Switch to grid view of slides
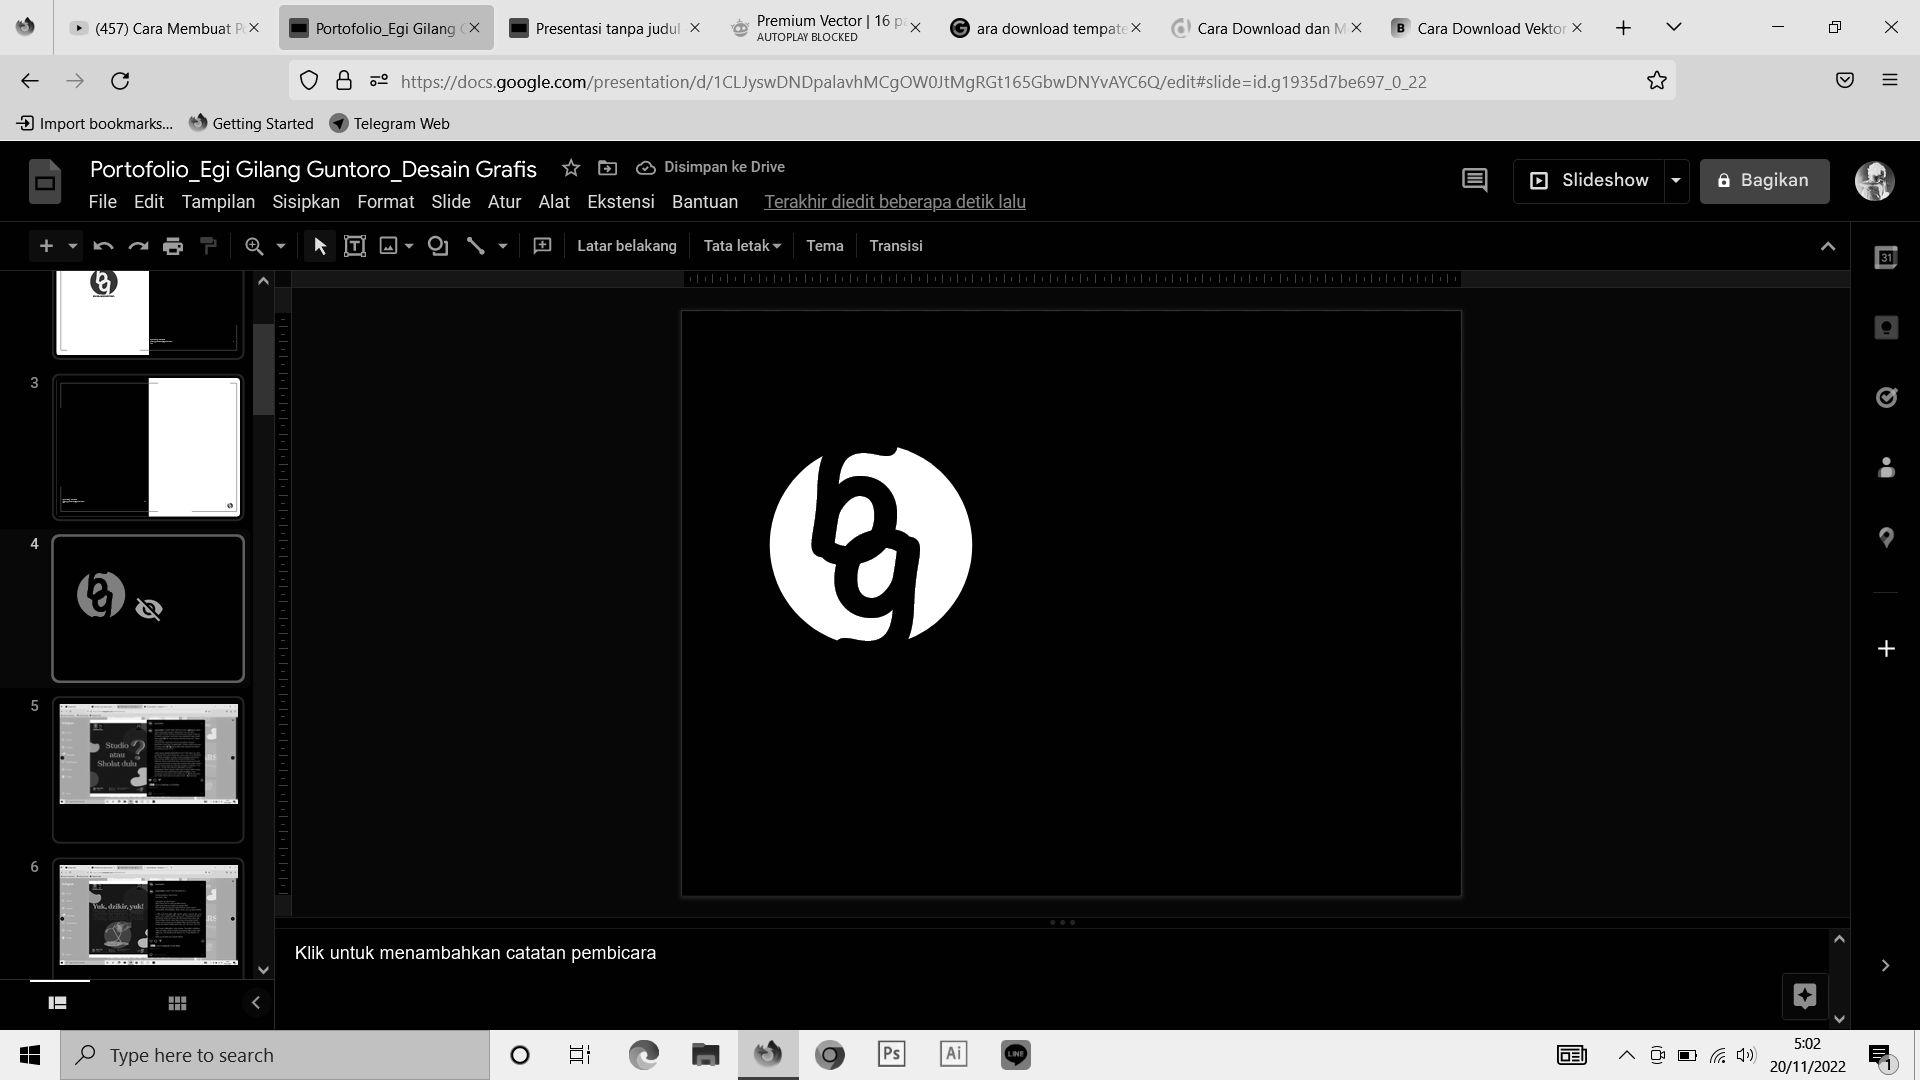Image resolution: width=1920 pixels, height=1080 pixels. coord(177,1003)
